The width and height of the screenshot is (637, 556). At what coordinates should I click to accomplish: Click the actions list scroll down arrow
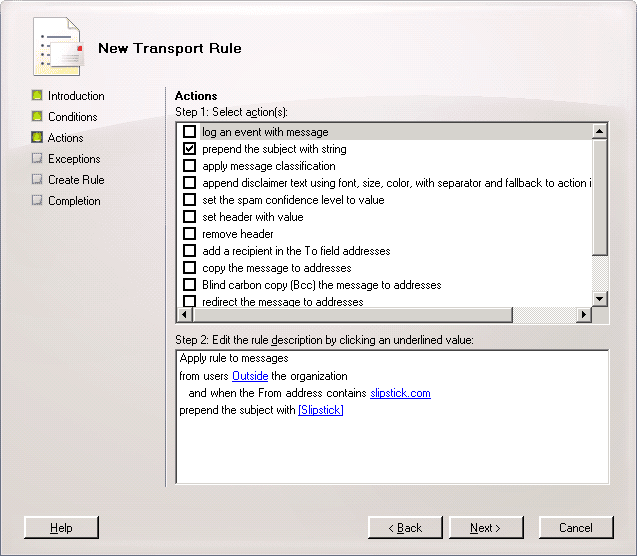pyautogui.click(x=600, y=299)
